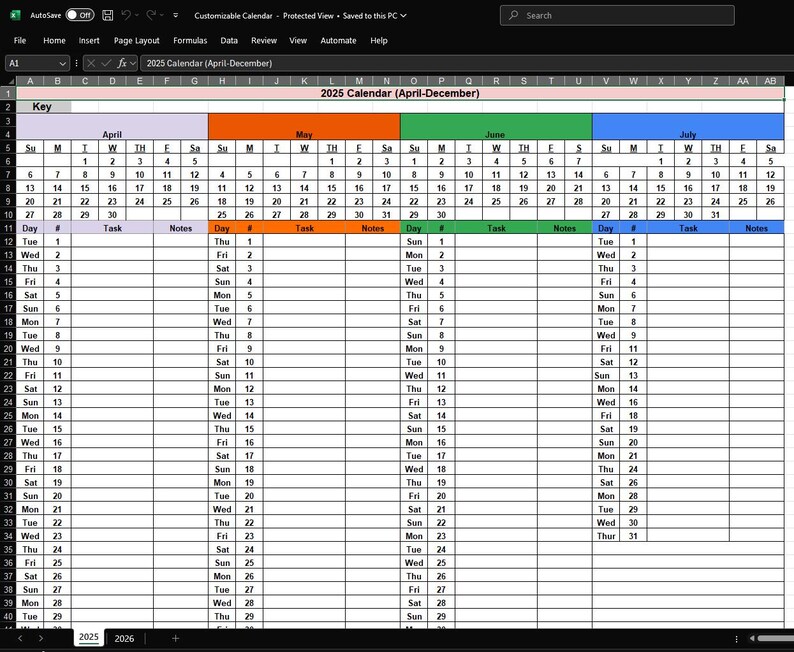This screenshot has width=794, height=652.
Task: Click the three-dot handle near horizontal scrollbar
Action: (736, 639)
